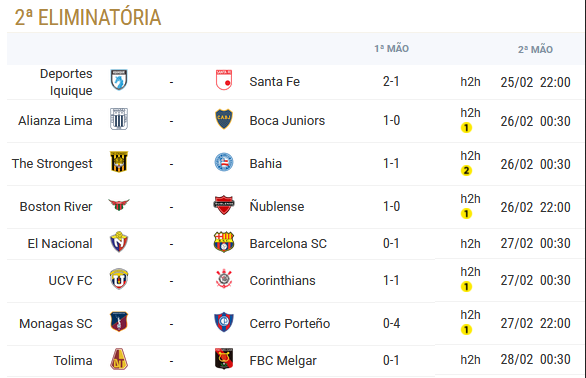Open the 0-1 score of El Nacional match
The height and width of the screenshot is (378, 586).
click(391, 243)
